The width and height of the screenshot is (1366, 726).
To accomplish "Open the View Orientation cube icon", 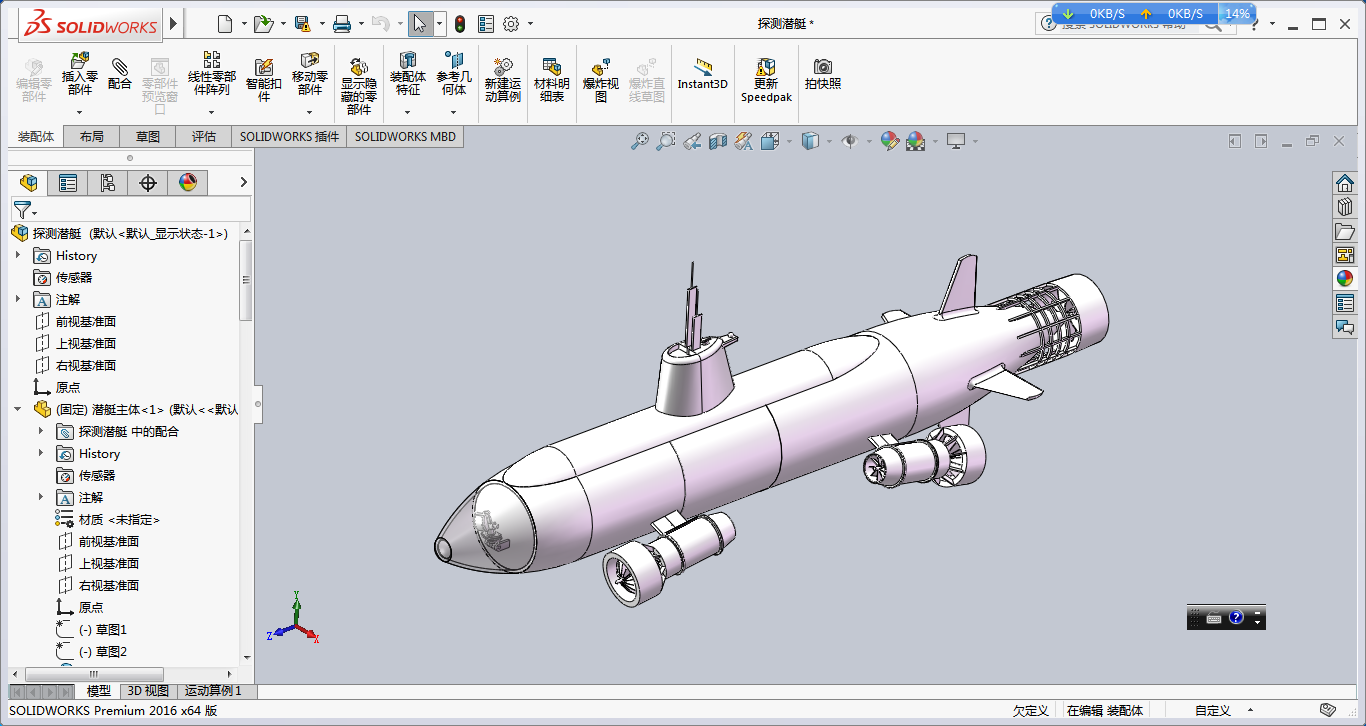I will [x=769, y=142].
